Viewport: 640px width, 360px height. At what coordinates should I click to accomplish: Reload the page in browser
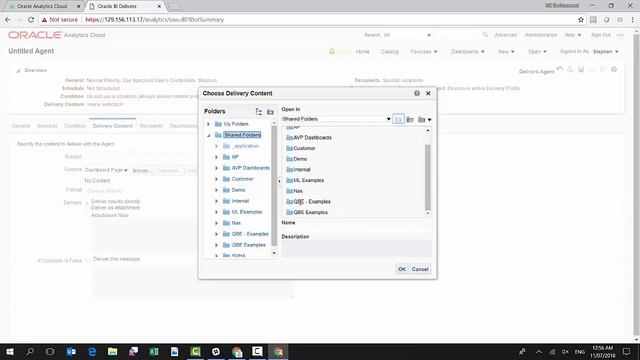31,20
